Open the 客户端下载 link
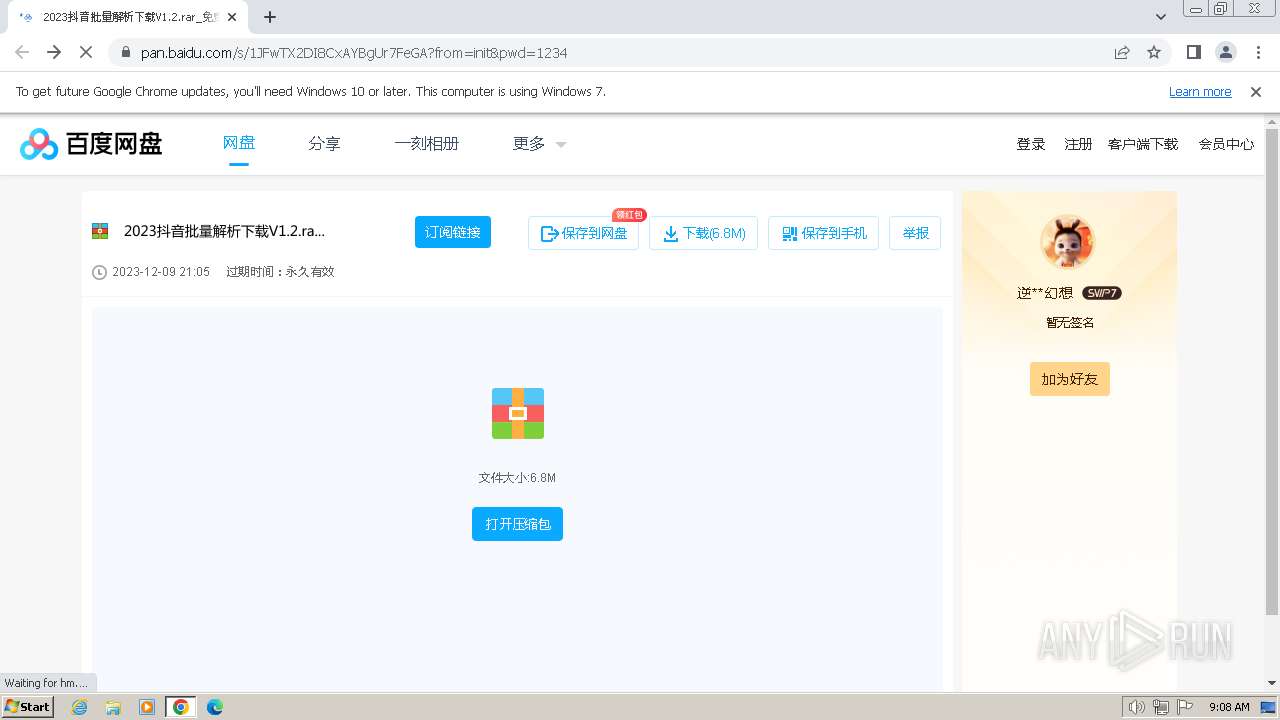The height and width of the screenshot is (720, 1280). pos(1143,144)
